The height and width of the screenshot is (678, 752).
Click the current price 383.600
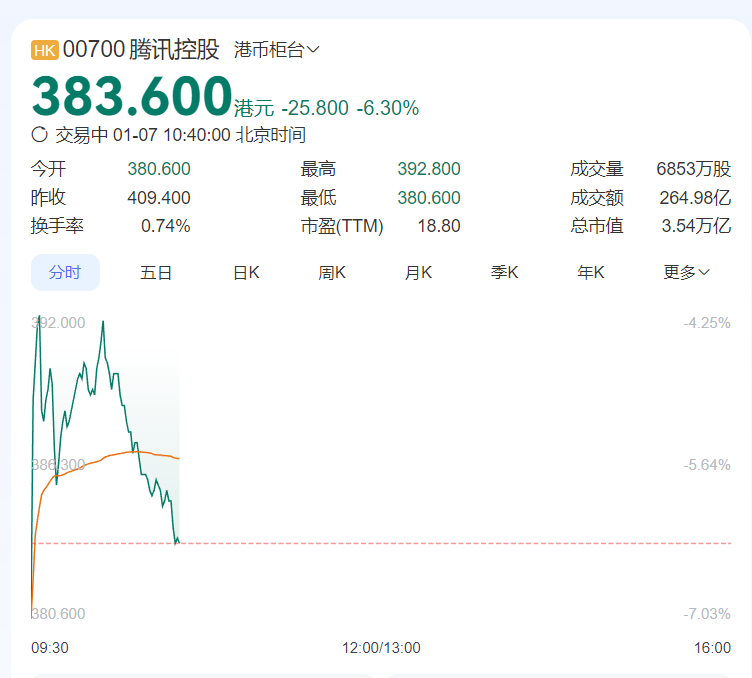pyautogui.click(x=132, y=96)
